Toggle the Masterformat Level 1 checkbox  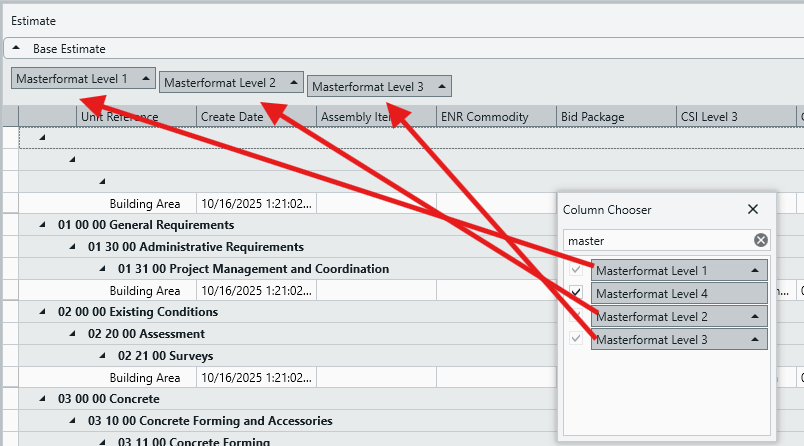point(576,271)
